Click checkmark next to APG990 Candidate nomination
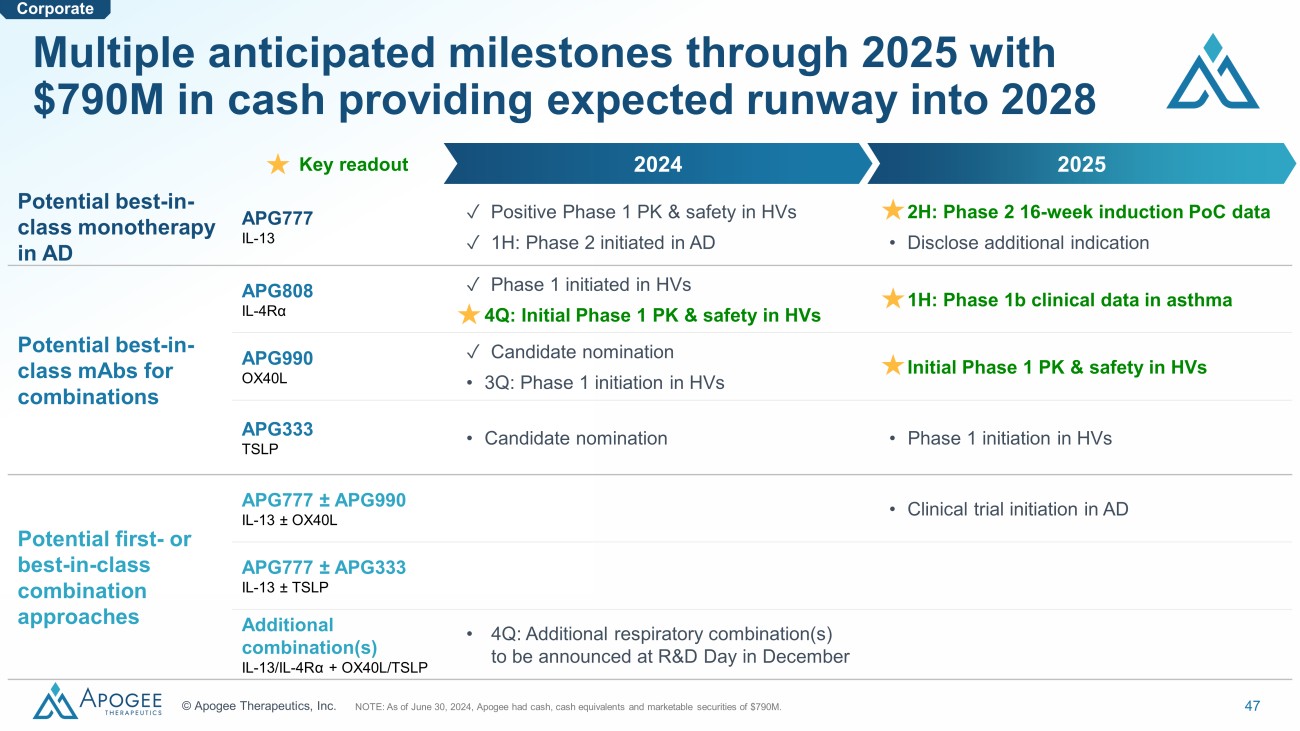This screenshot has width=1300, height=731. click(471, 352)
